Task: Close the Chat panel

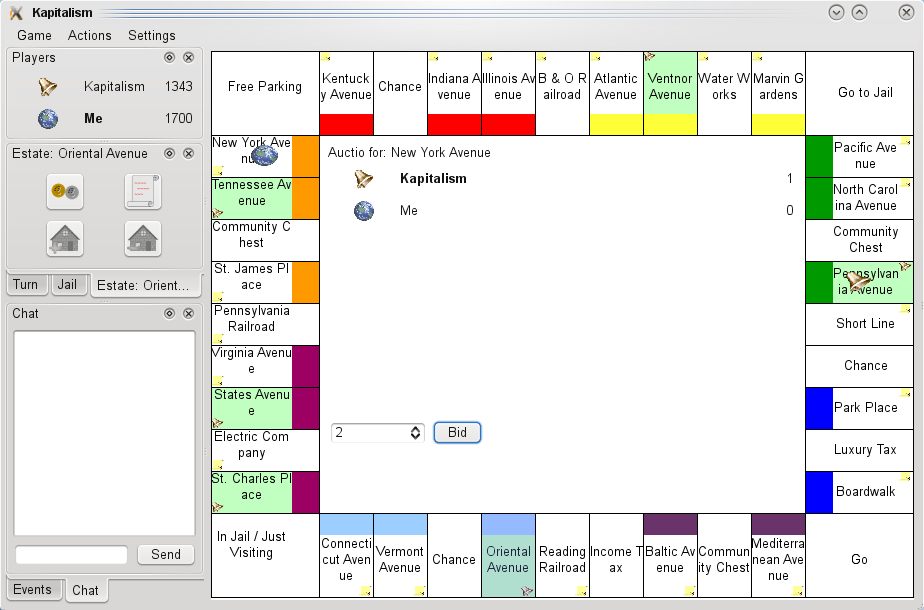Action: 189,313
